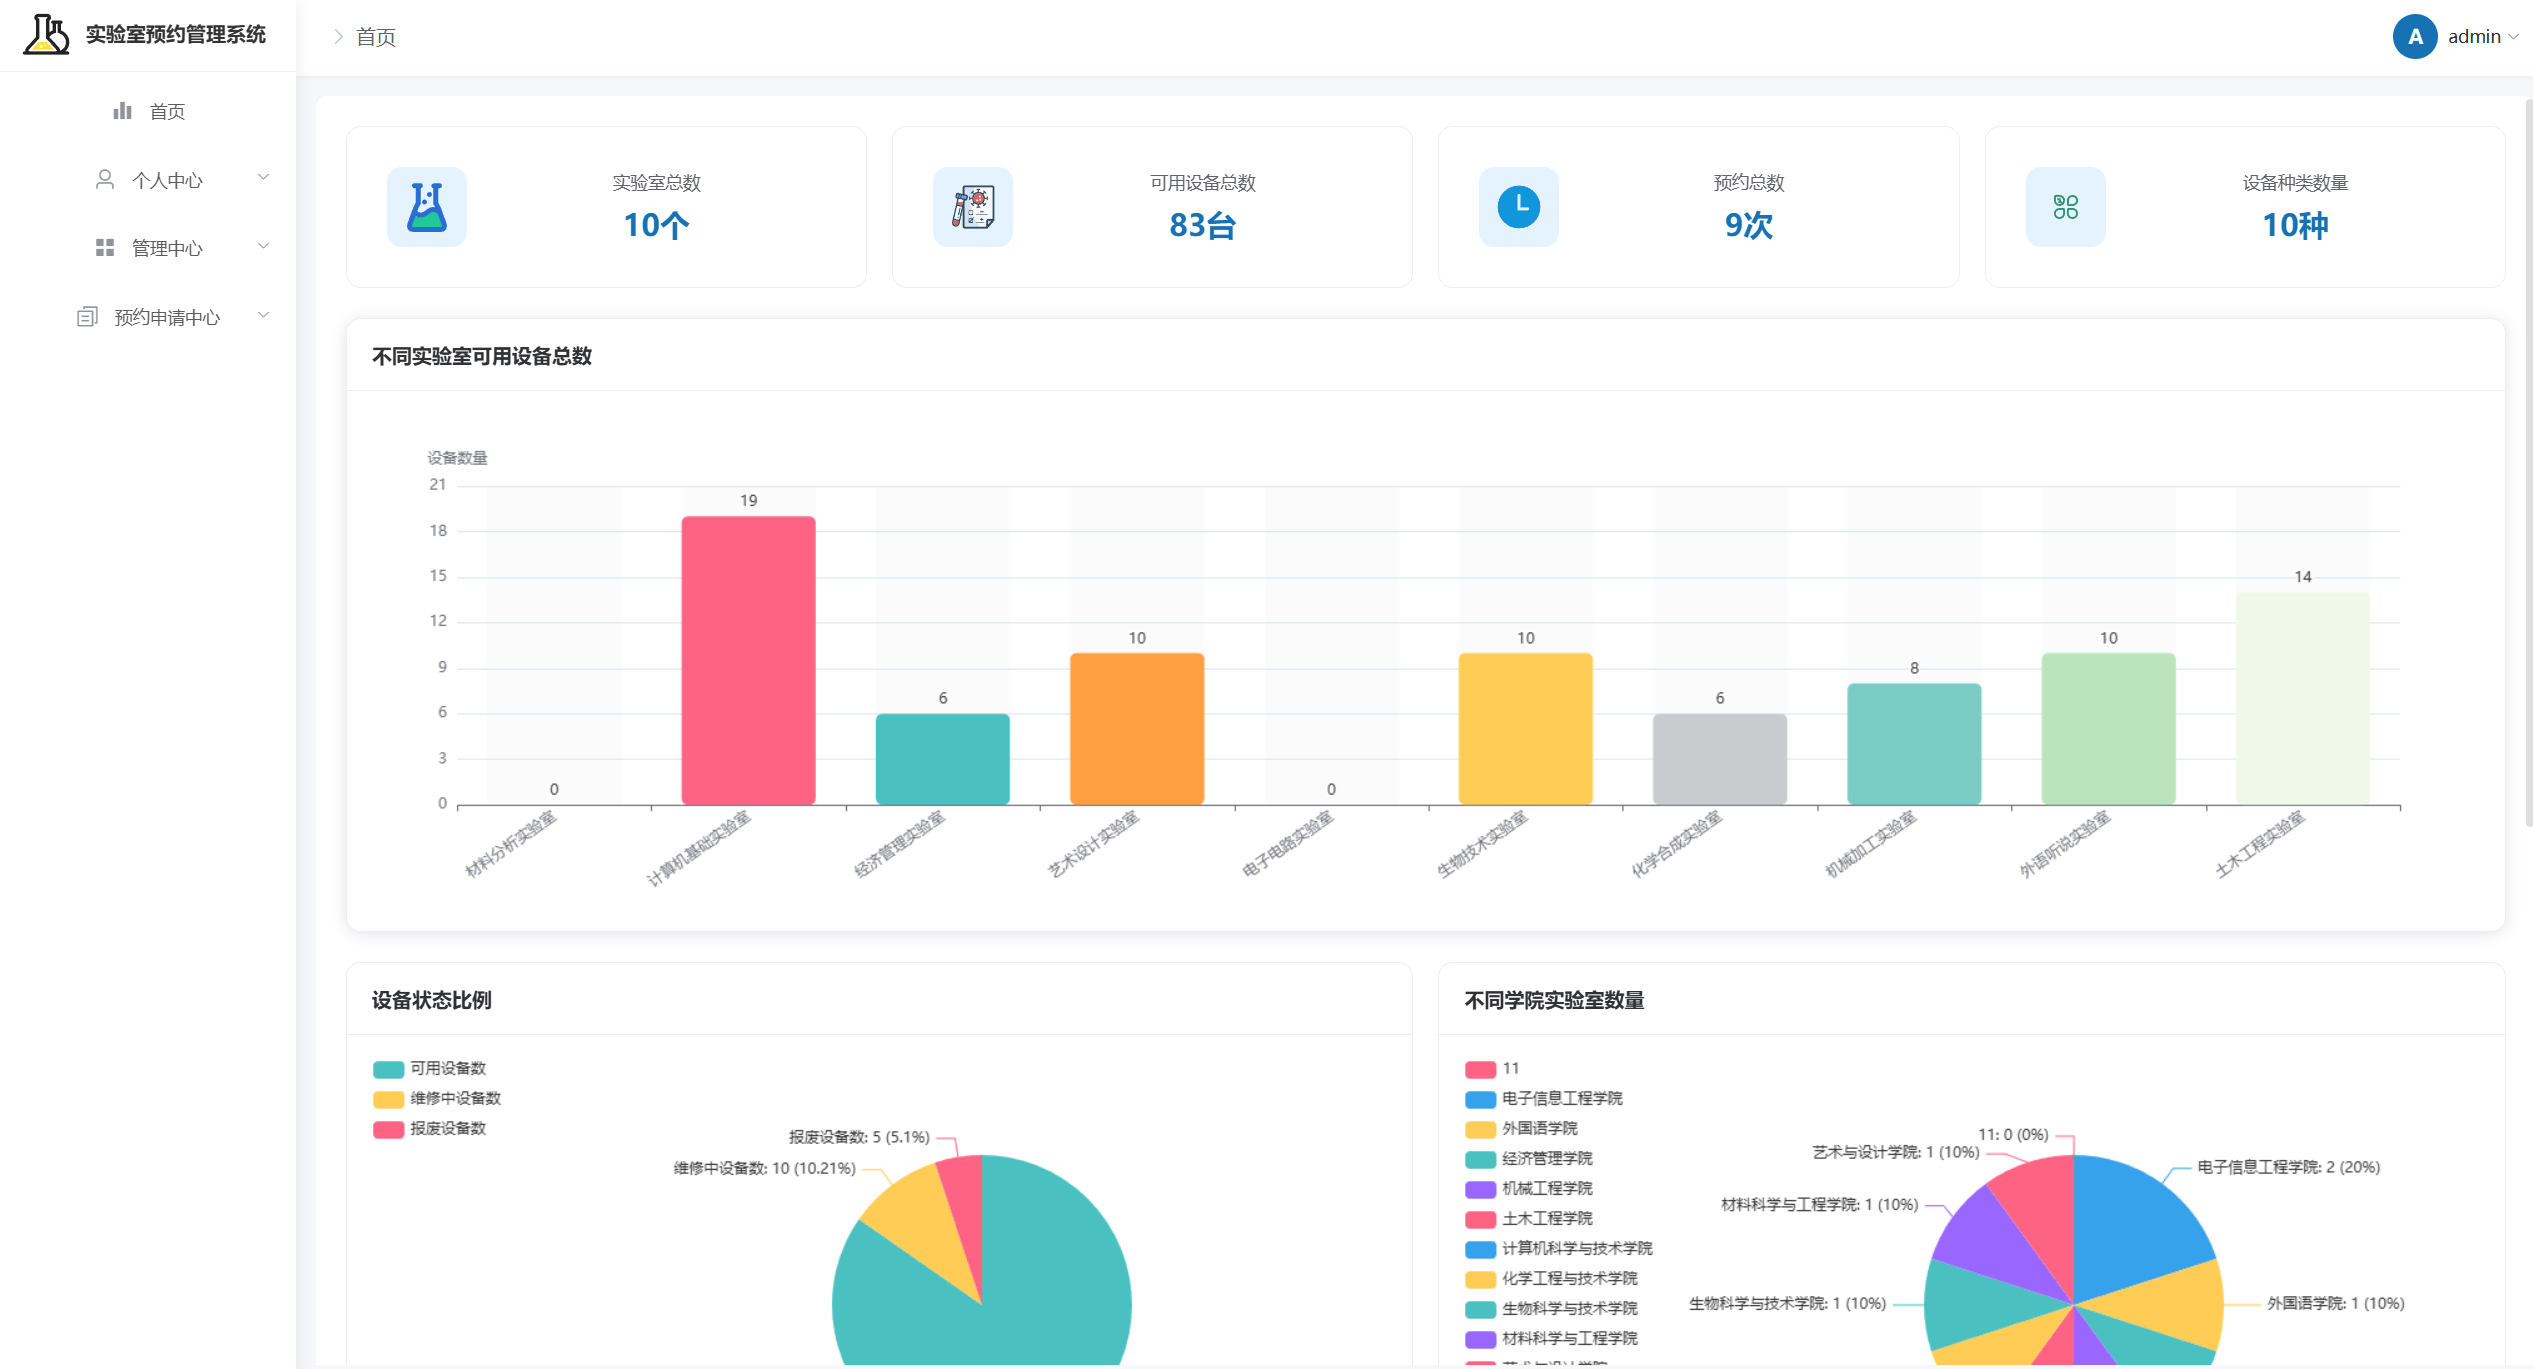The width and height of the screenshot is (2533, 1369).
Task: Click the 机械加工实验室 bar with value 8
Action: click(x=1914, y=744)
